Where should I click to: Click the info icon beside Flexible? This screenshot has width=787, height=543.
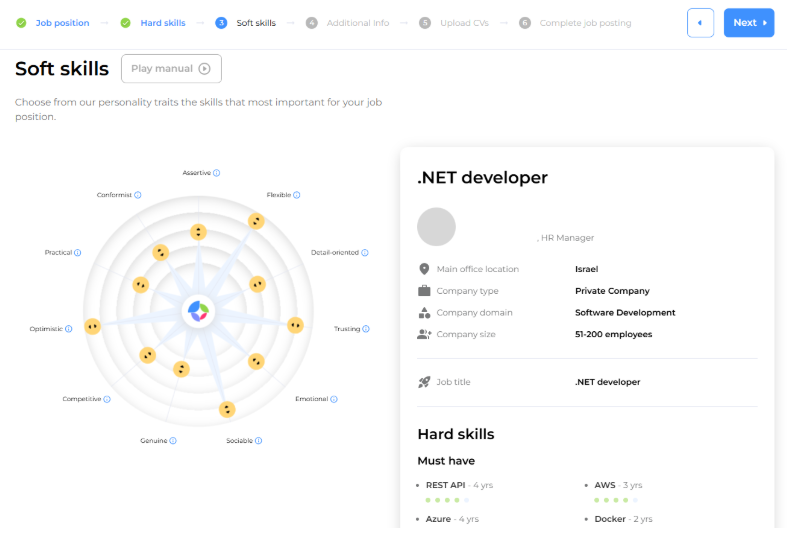point(297,195)
